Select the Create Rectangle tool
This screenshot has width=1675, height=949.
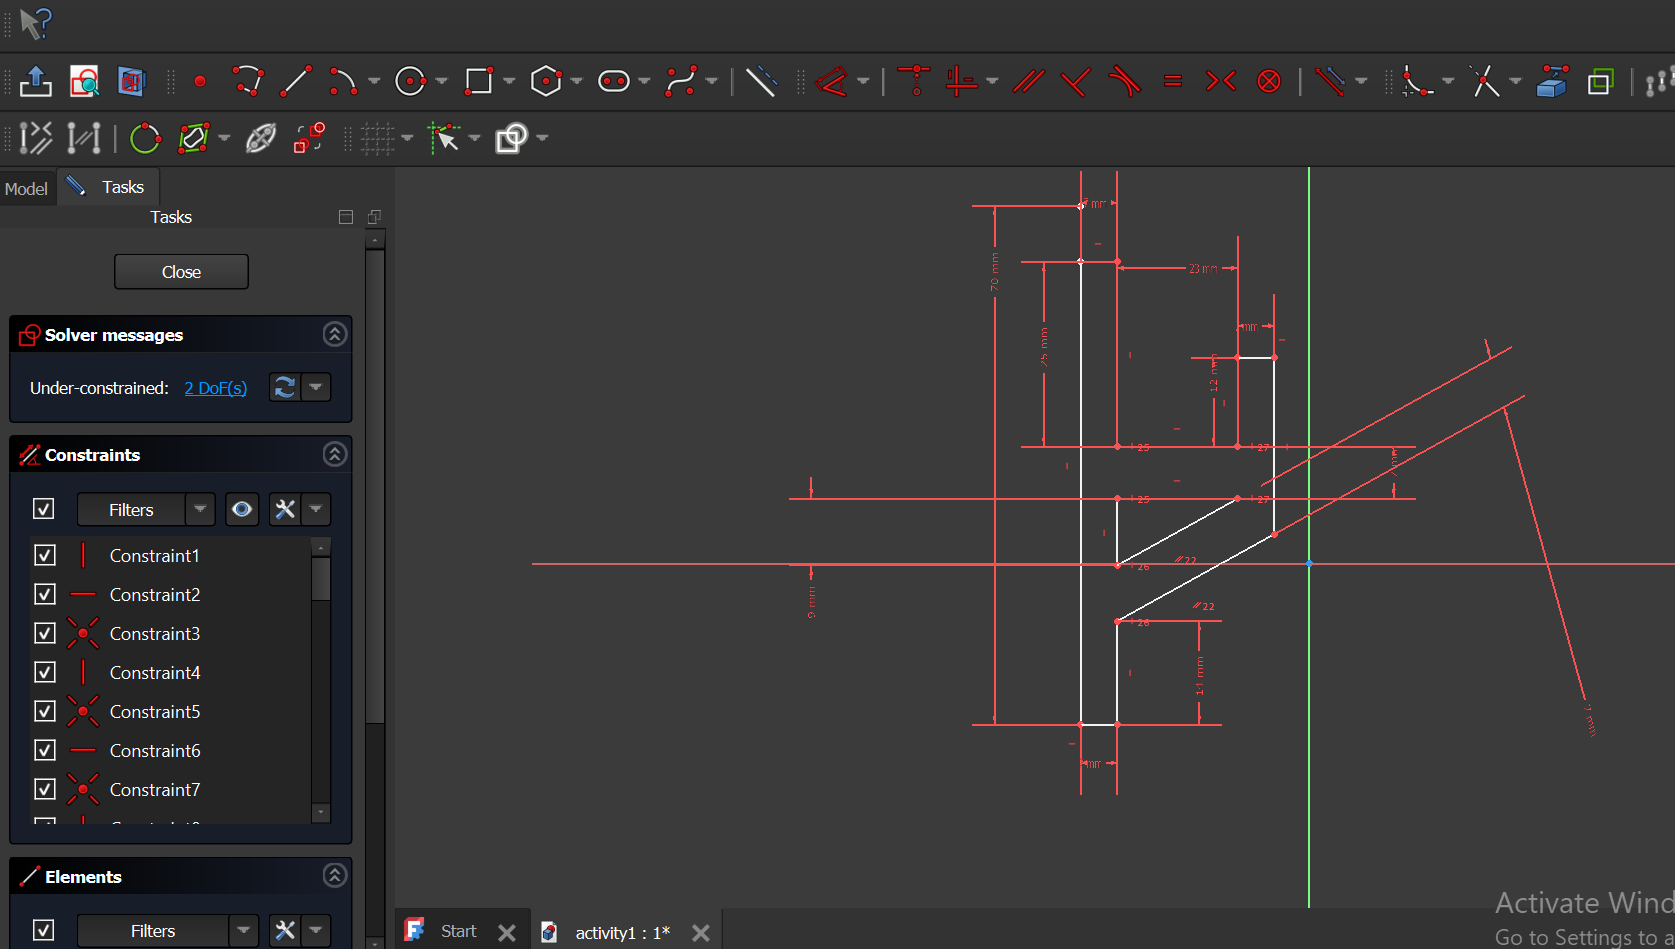pos(479,81)
